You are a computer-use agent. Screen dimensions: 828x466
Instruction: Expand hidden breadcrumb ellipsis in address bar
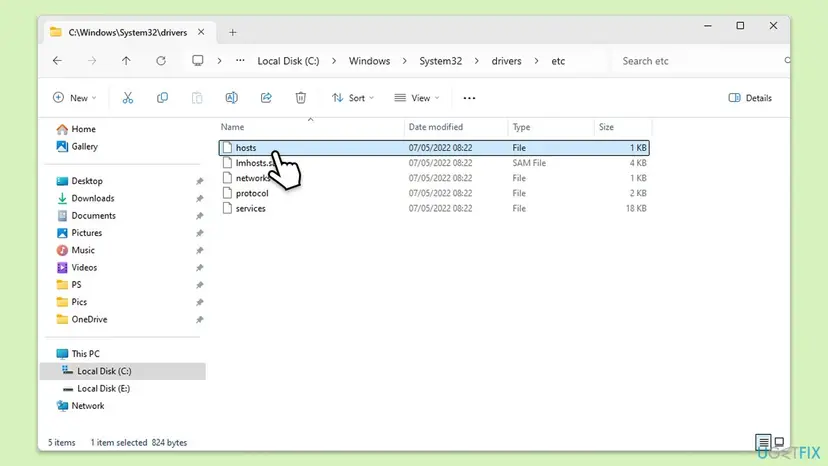click(240, 61)
